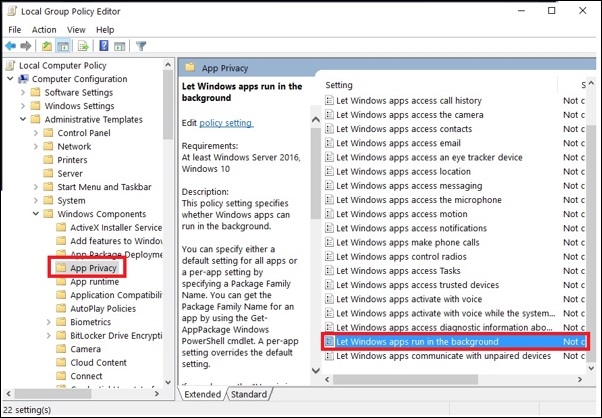Click the policy icon beside 'control radios'
602x418 pixels.
click(x=329, y=256)
